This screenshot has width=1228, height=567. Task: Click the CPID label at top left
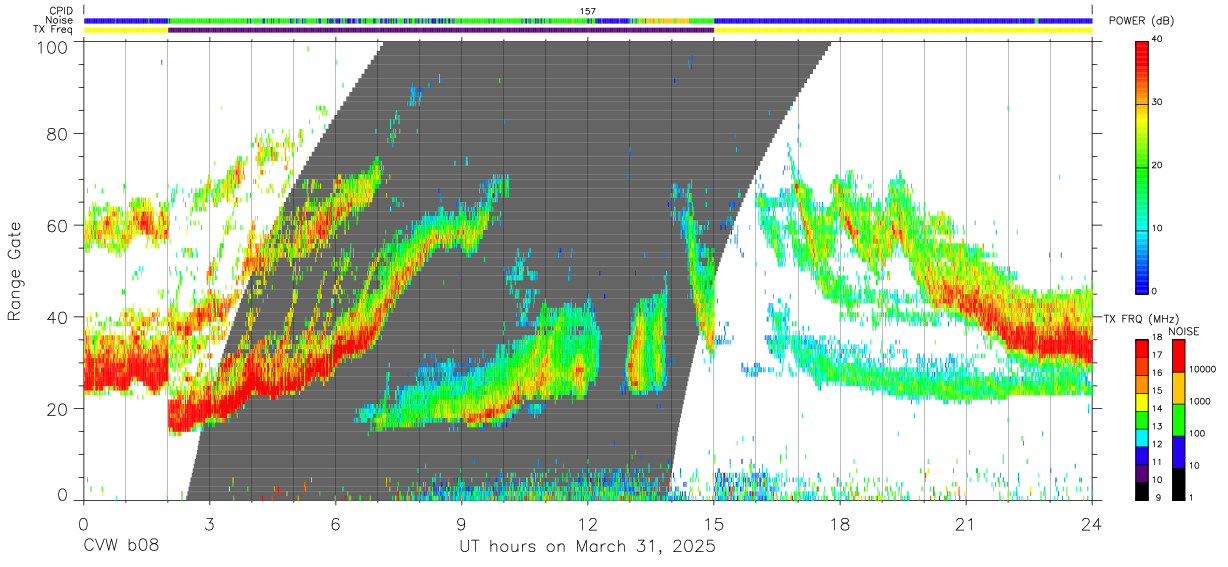click(60, 11)
